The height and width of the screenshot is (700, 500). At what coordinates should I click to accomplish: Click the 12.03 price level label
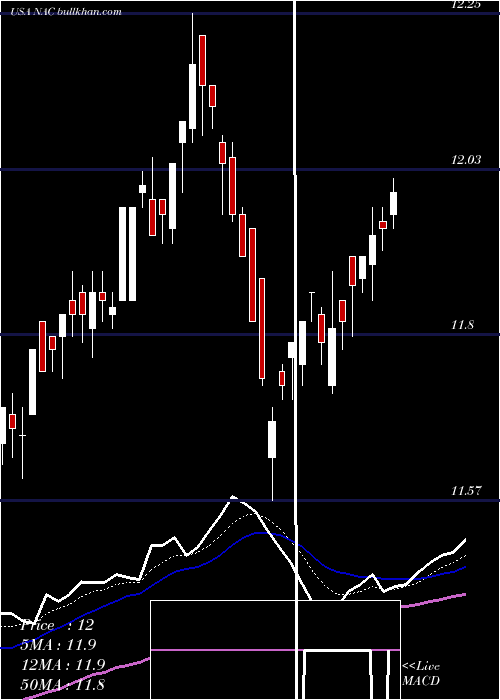[466, 160]
